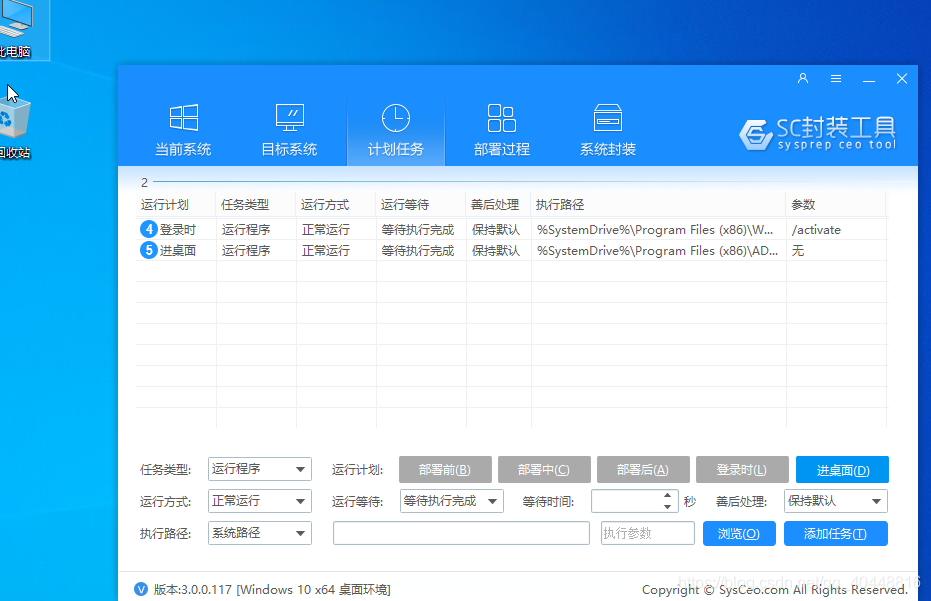Increase wait time with the stepper arrow
The height and width of the screenshot is (601, 931).
pyautogui.click(x=668, y=497)
